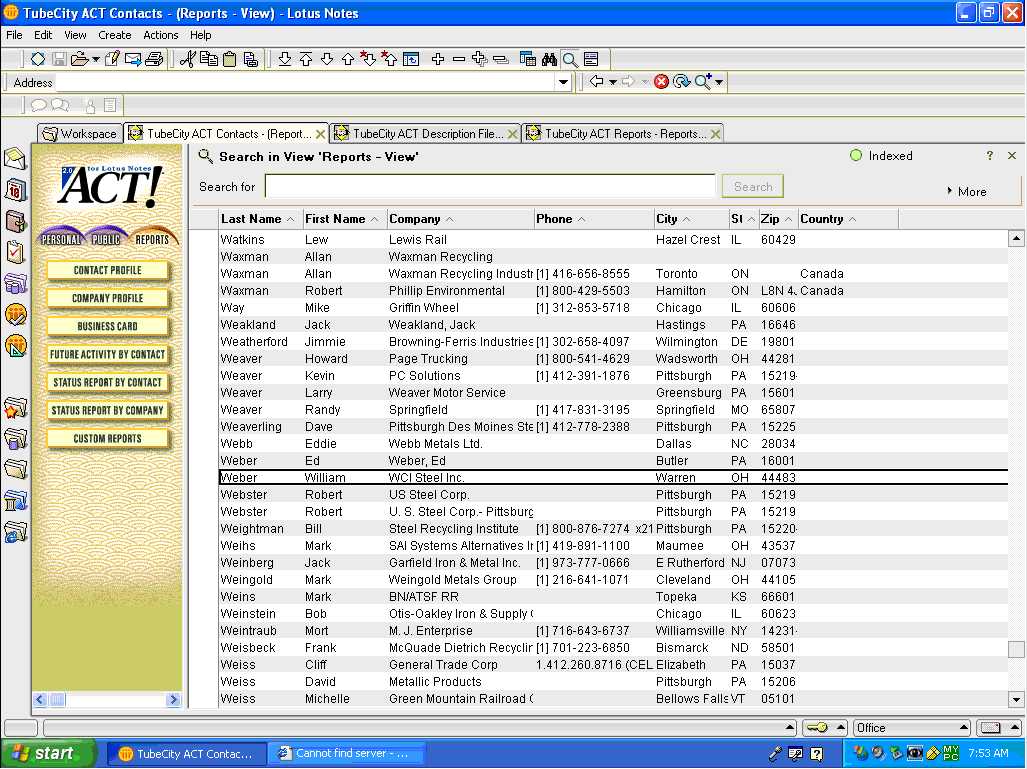Click the Windows Start button
Screen dimensions: 1027x769
click(50, 753)
